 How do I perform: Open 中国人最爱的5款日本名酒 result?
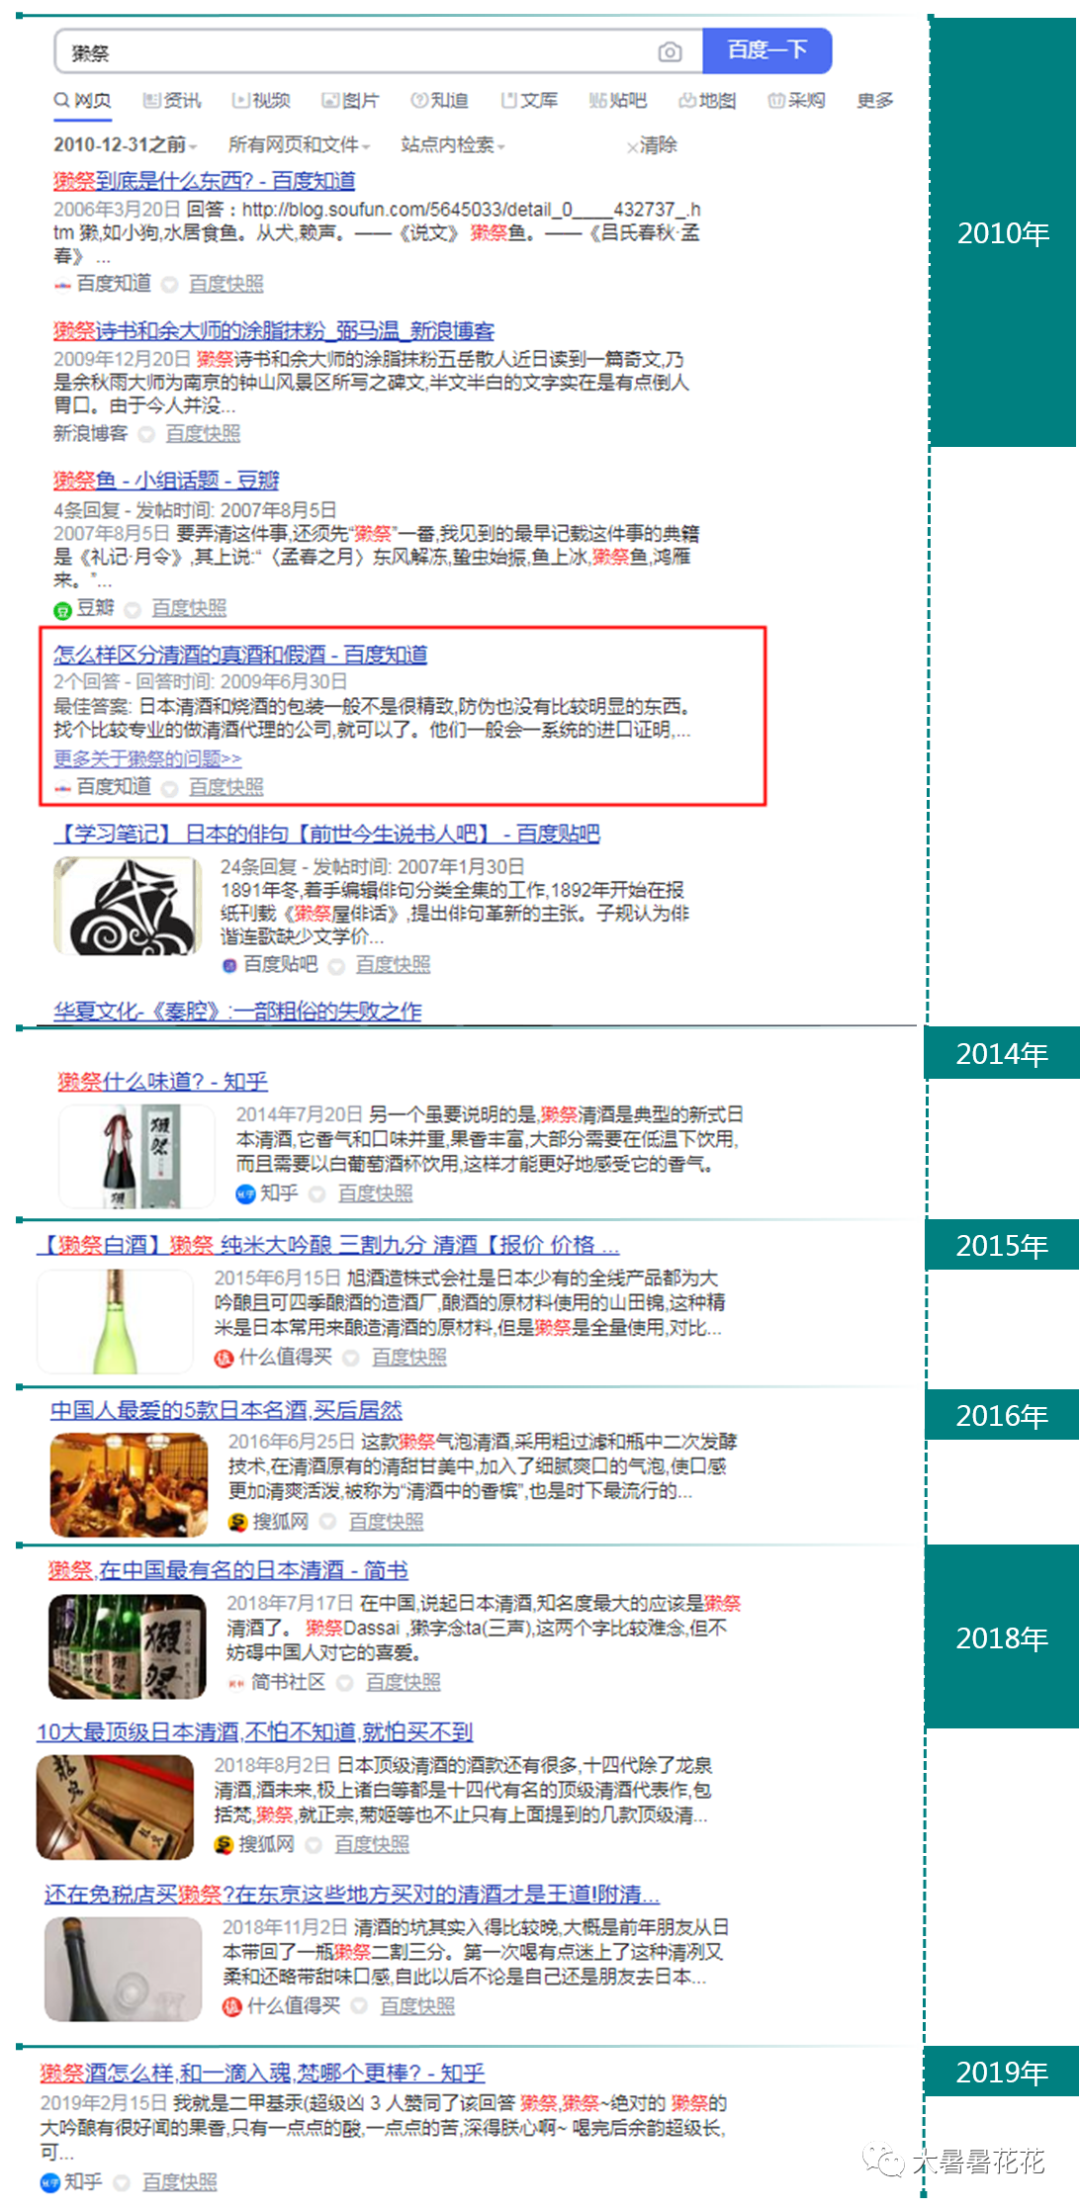coord(226,1410)
